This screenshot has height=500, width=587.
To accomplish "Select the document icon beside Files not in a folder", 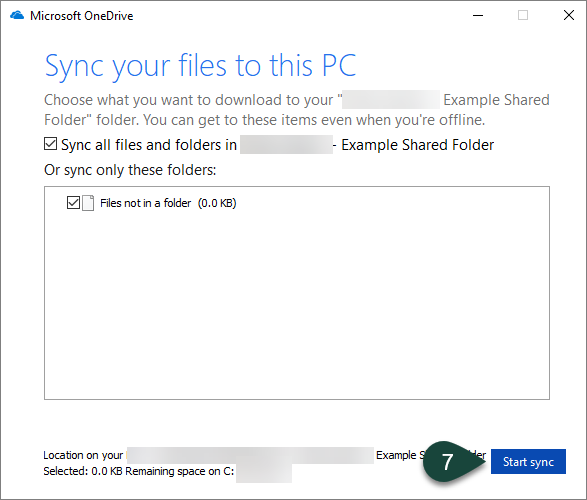I will click(x=88, y=203).
